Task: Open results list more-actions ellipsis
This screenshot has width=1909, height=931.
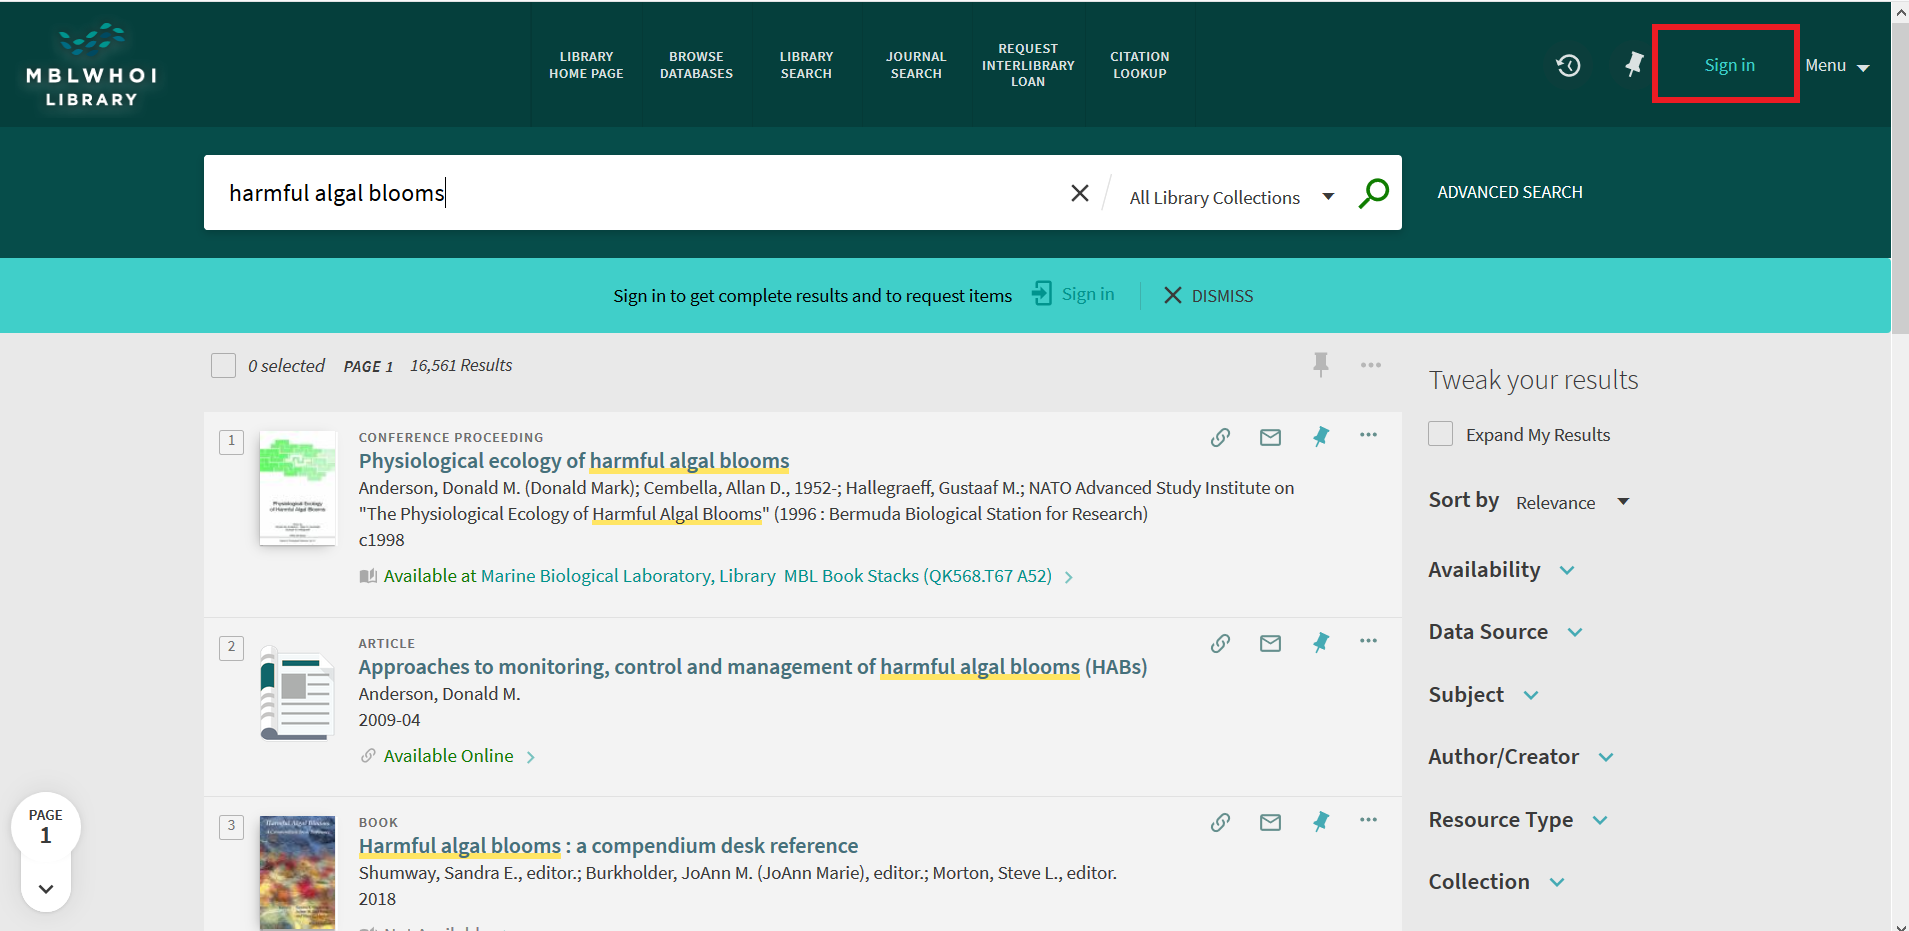Action: 1371,365
